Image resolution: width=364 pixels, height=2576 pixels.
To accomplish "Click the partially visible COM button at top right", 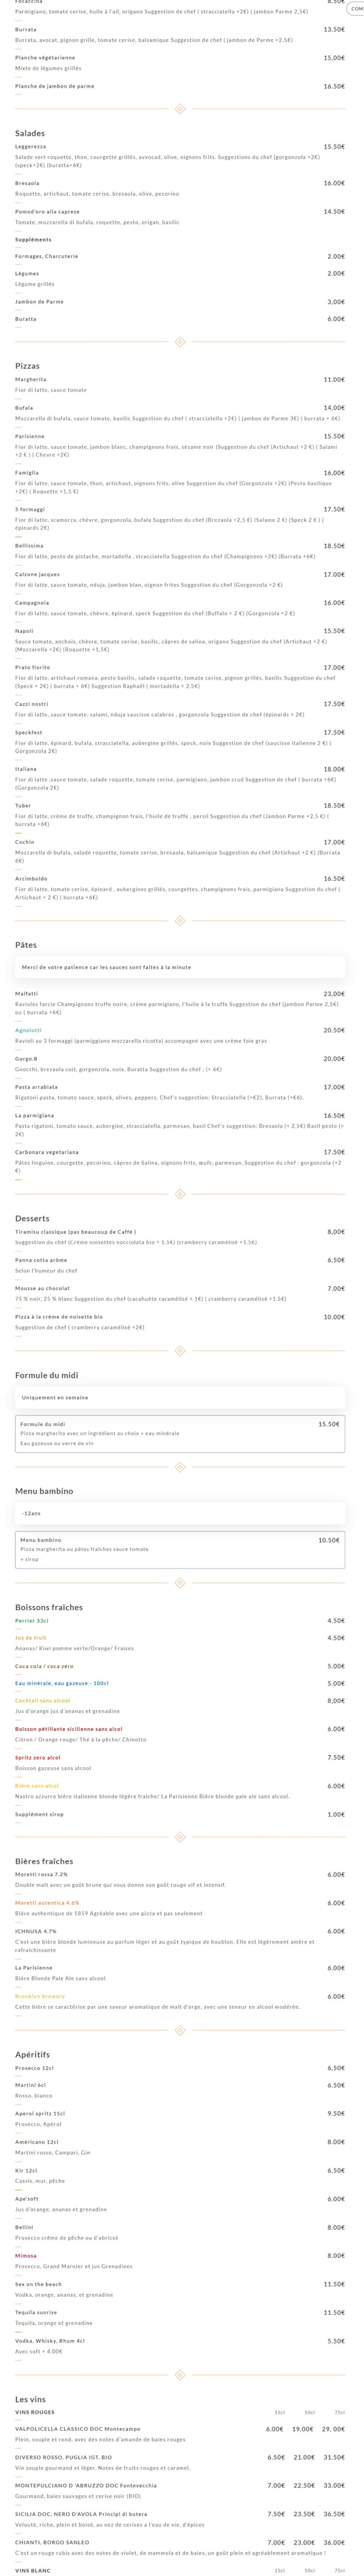I will pyautogui.click(x=356, y=8).
